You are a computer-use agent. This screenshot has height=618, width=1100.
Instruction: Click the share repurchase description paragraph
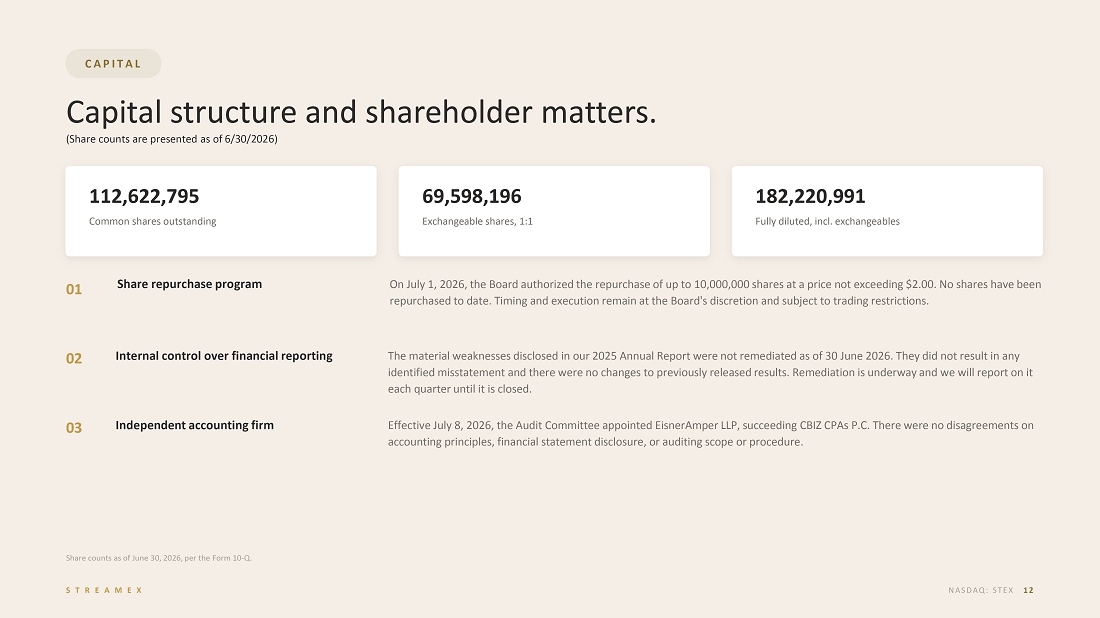716,293
